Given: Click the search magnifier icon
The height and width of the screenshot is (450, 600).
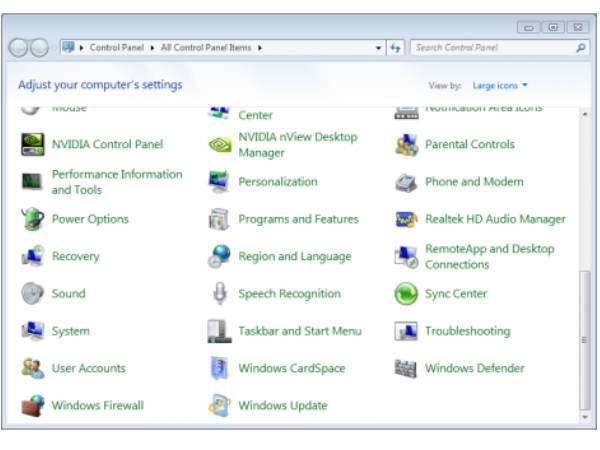Looking at the screenshot, I should point(580,48).
